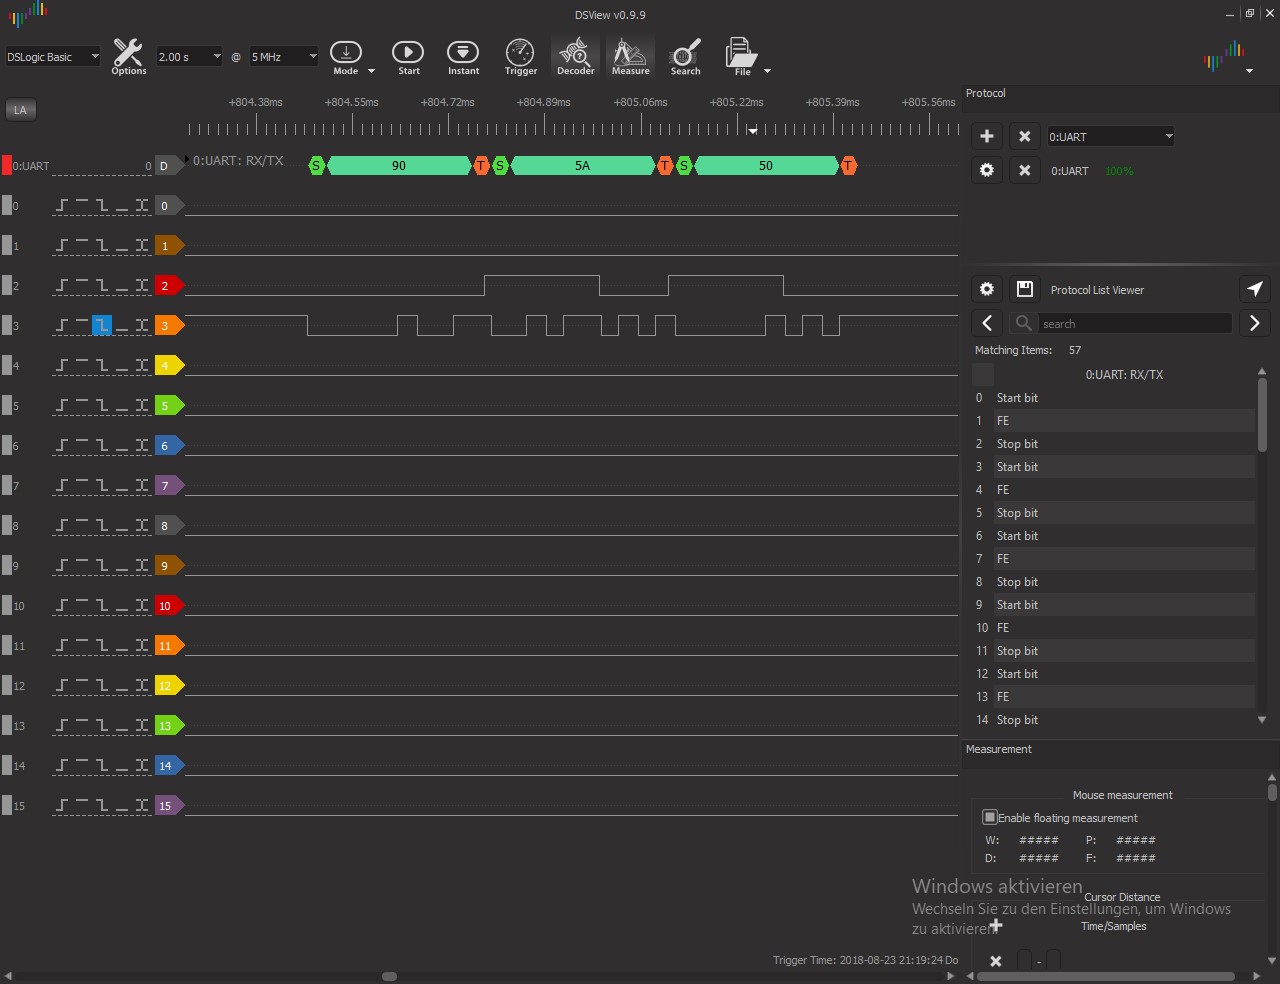Open the Options wrench tool

click(x=129, y=57)
